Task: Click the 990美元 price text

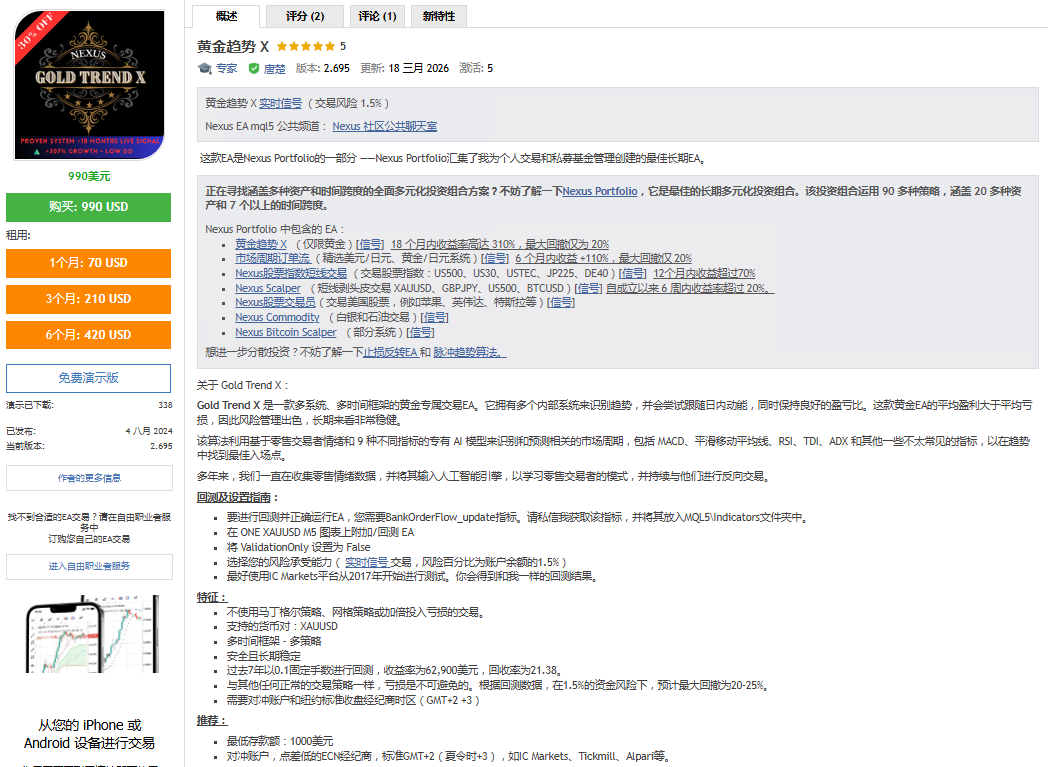Action: click(89, 176)
